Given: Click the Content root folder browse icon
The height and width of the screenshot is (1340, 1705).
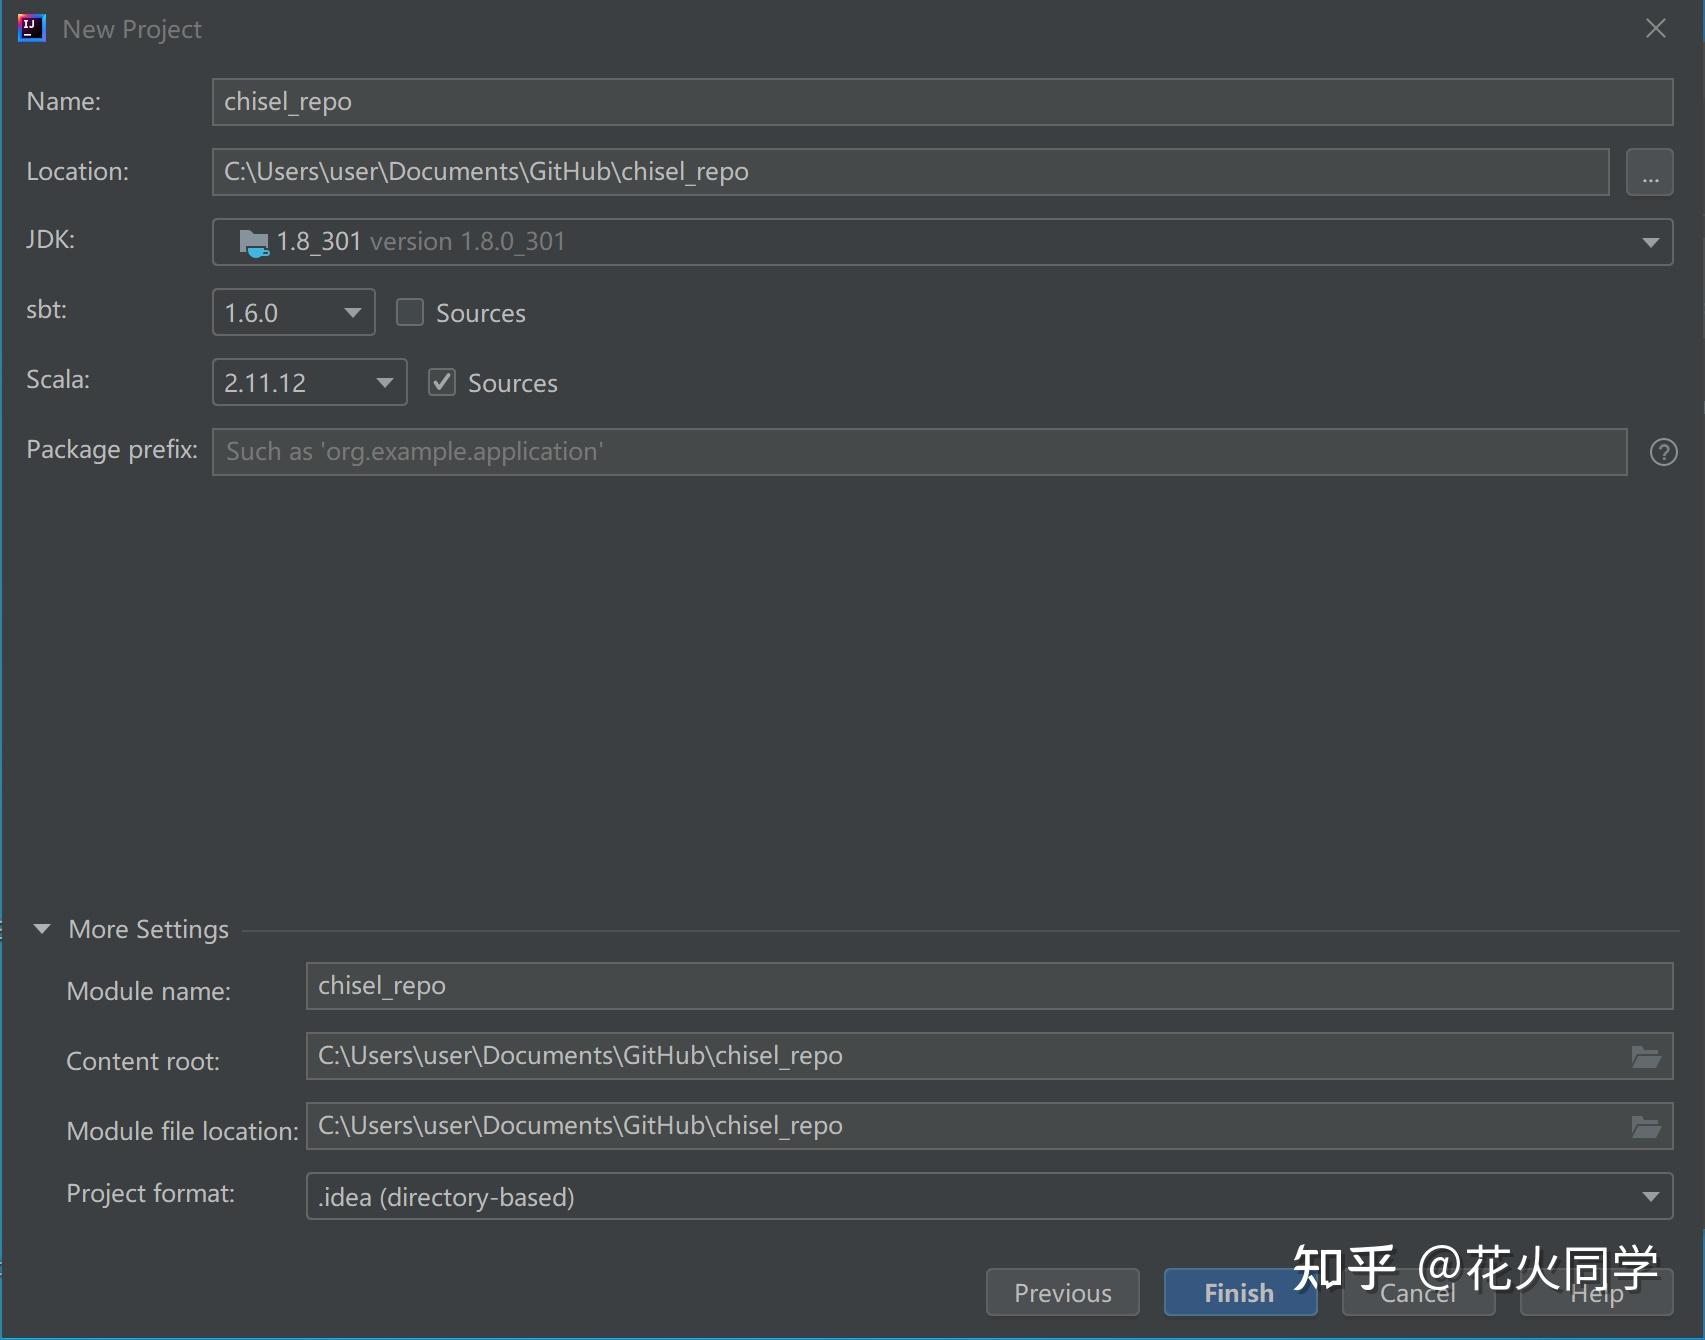Looking at the screenshot, I should click(1646, 1056).
